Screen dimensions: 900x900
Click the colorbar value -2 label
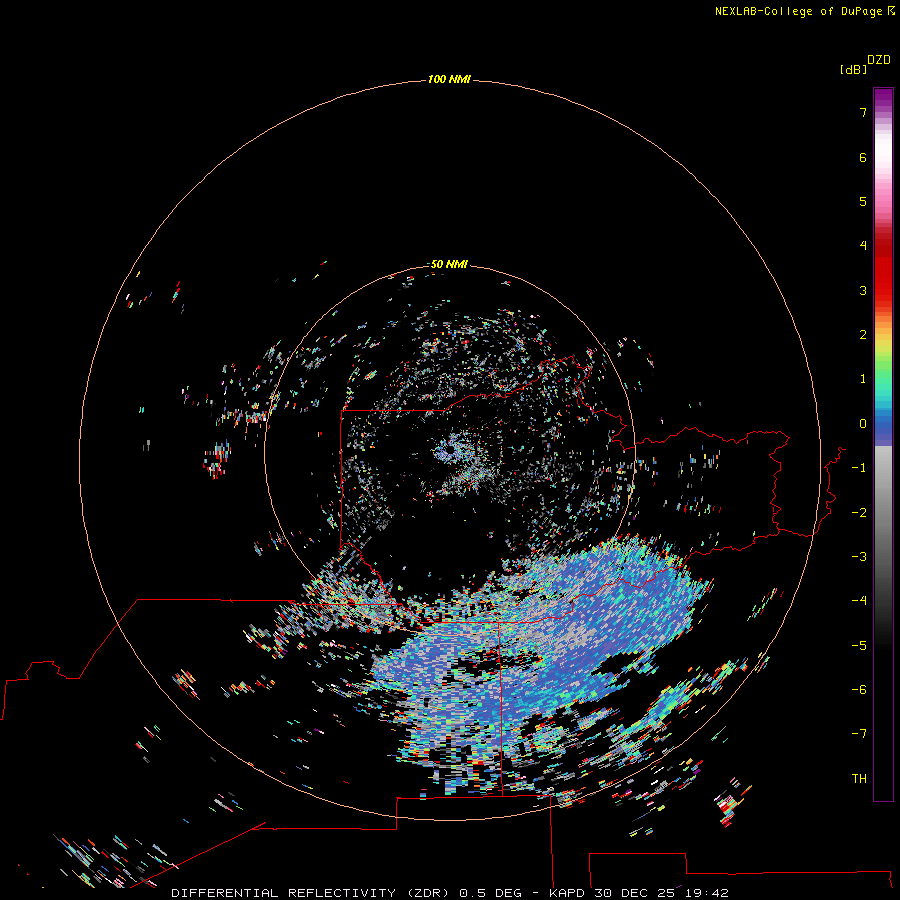(x=859, y=513)
